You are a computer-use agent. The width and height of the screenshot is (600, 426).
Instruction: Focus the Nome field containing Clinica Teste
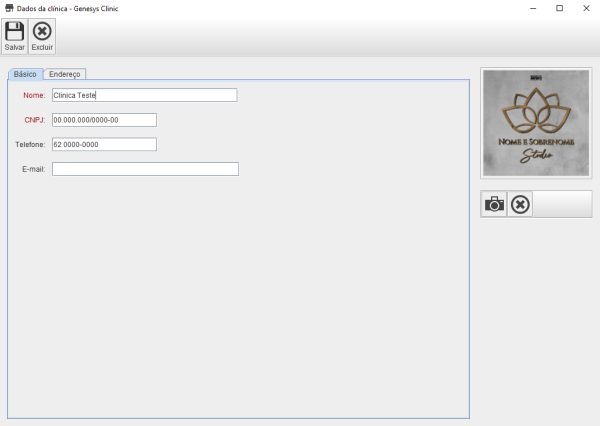[144, 95]
